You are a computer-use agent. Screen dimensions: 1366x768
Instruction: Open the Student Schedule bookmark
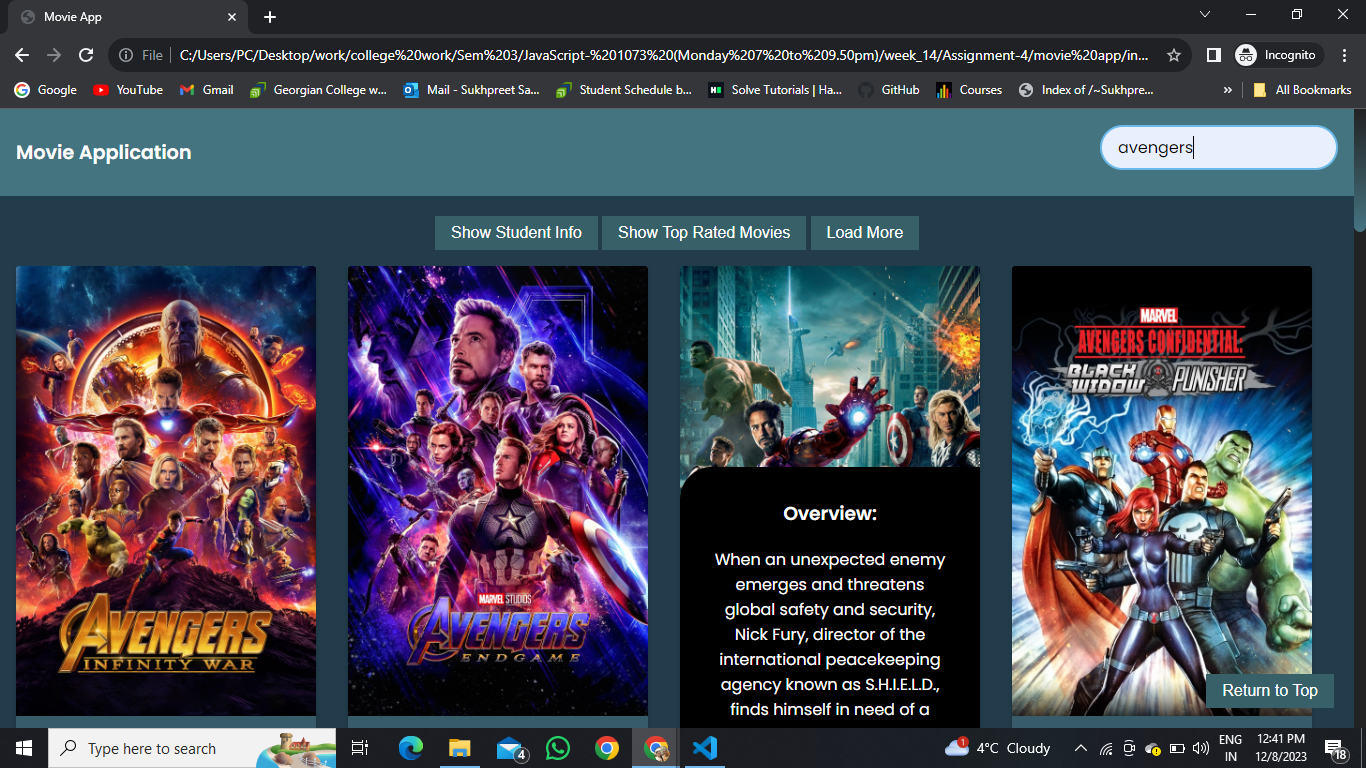(625, 90)
